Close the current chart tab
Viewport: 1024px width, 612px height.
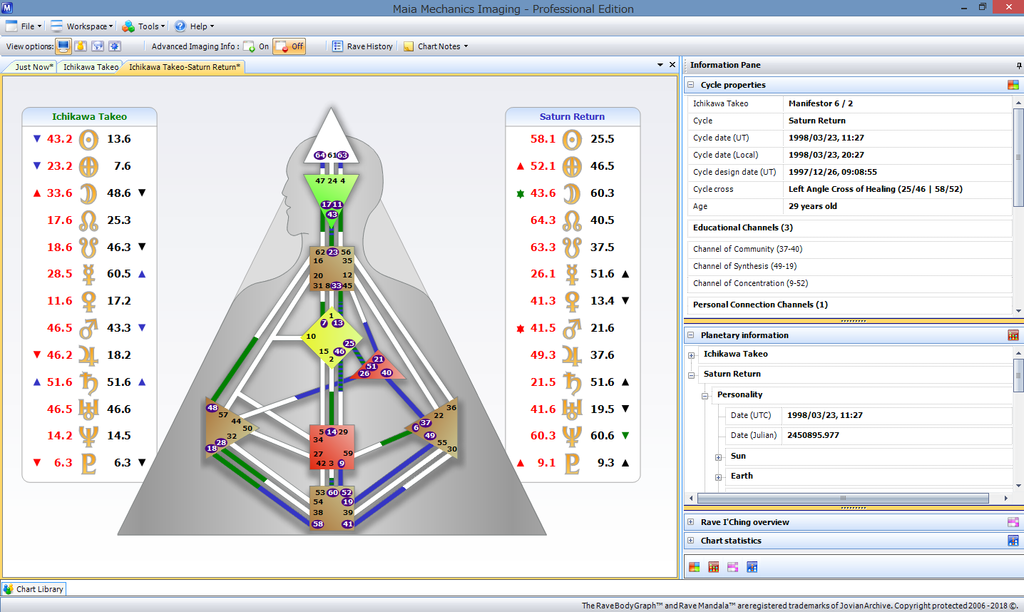point(672,65)
